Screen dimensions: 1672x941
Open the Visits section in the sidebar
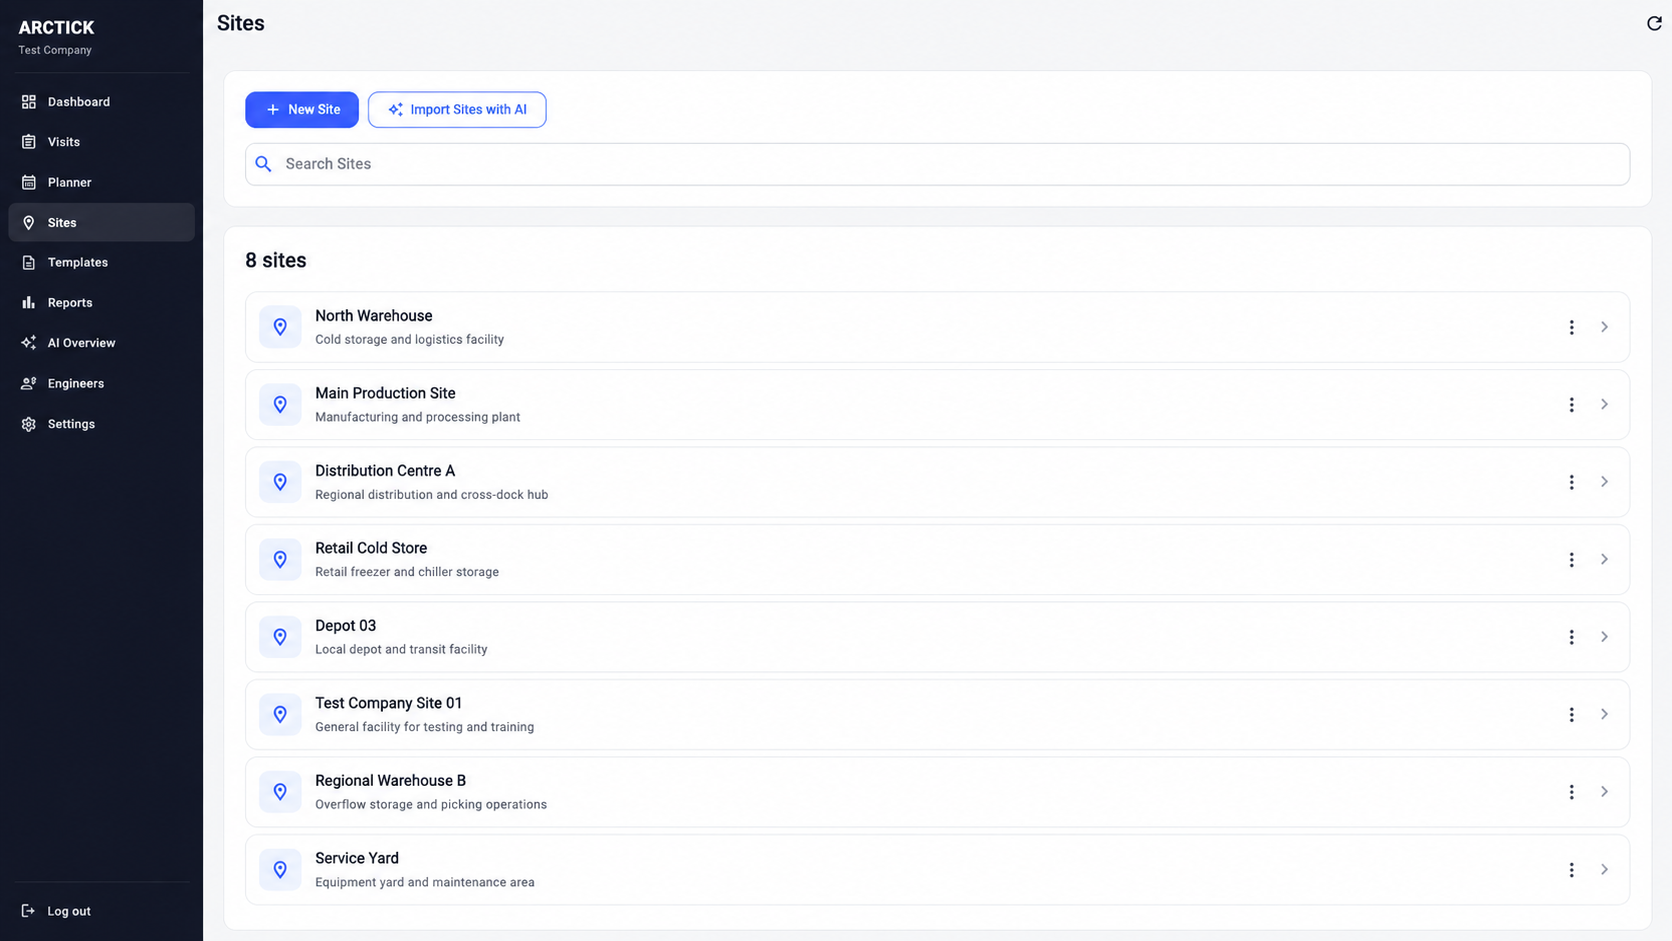(101, 142)
